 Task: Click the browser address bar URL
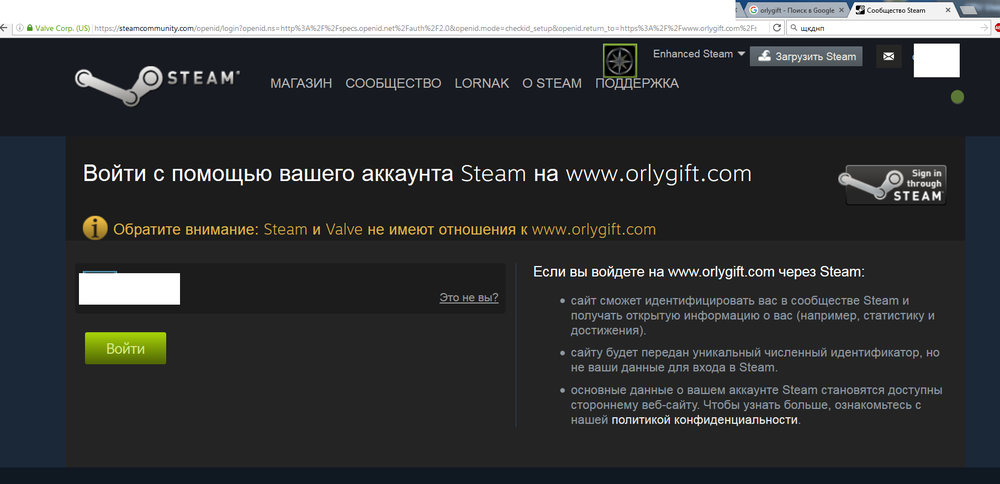(400, 27)
